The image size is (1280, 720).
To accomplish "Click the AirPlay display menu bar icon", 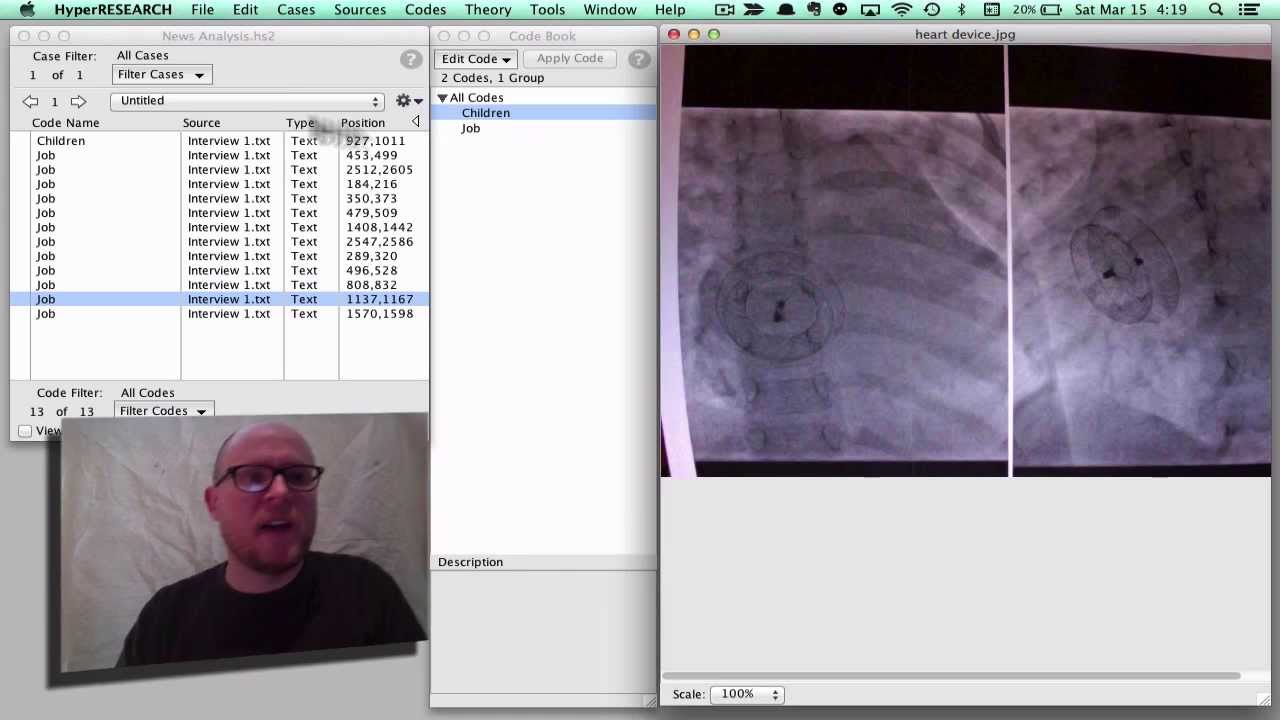I will coord(871,10).
